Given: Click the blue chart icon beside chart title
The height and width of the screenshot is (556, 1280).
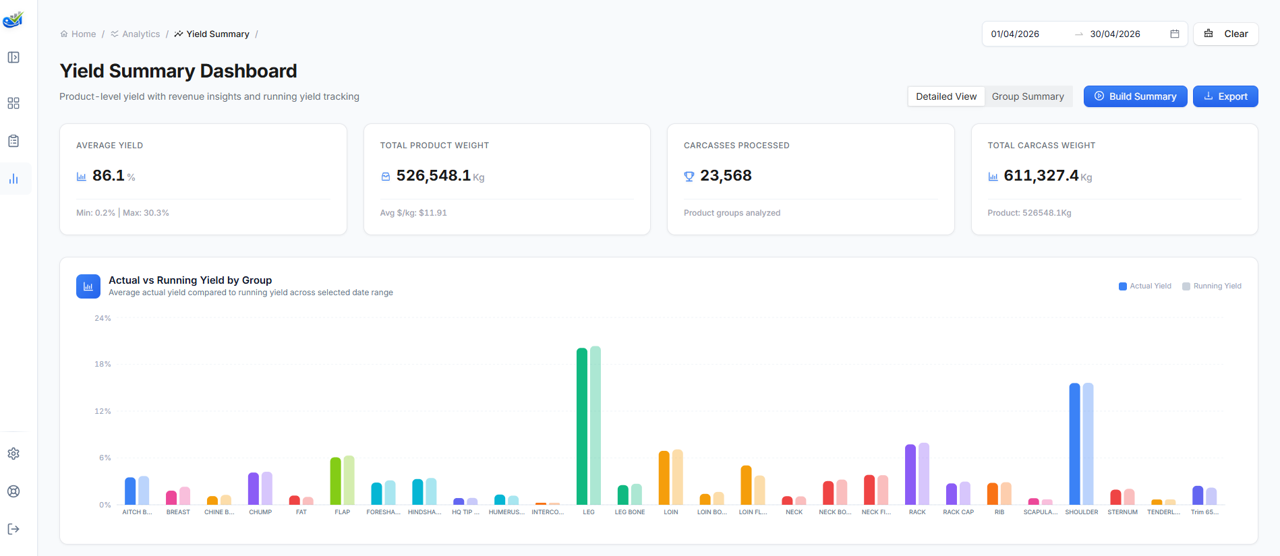Looking at the screenshot, I should 88,286.
